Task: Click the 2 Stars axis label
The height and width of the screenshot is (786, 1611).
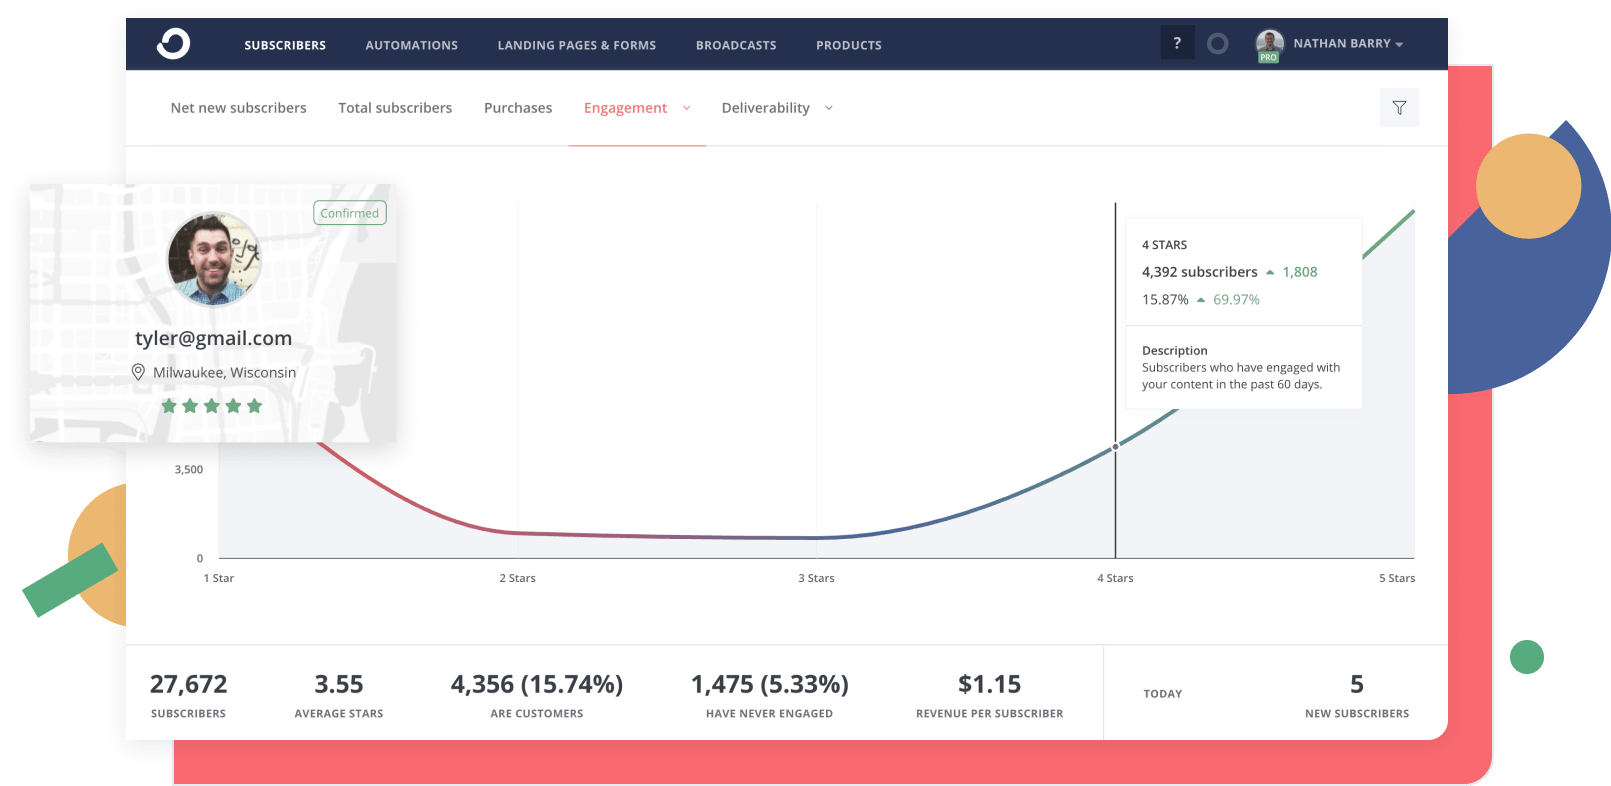Action: (518, 578)
